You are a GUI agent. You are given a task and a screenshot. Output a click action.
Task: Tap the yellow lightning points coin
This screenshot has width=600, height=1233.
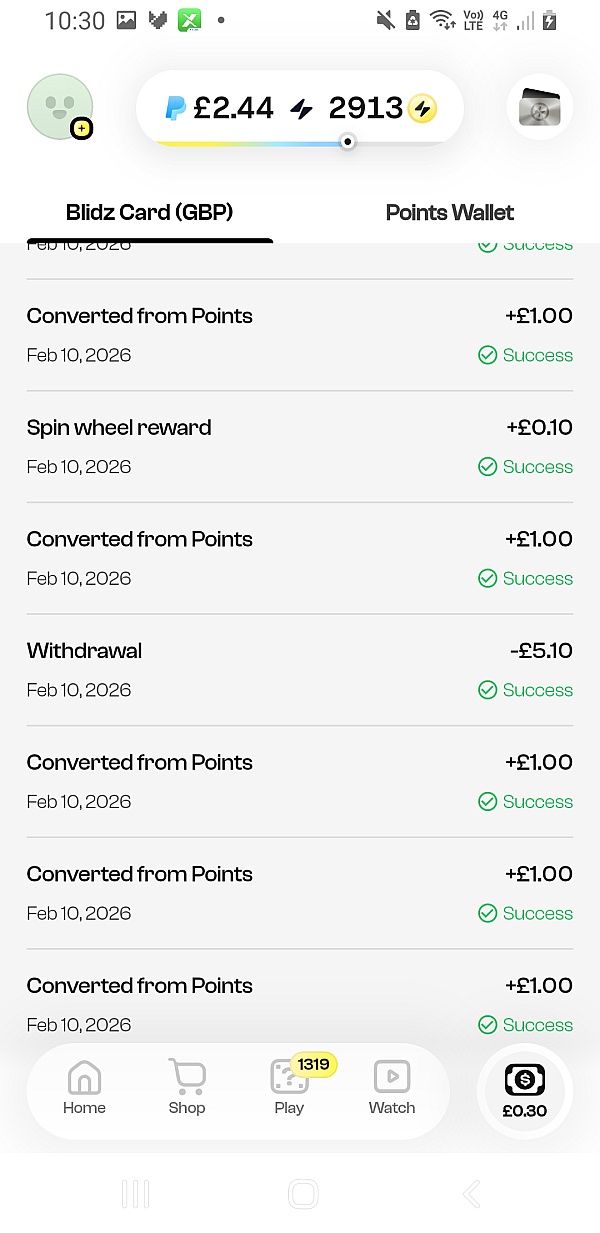(422, 108)
